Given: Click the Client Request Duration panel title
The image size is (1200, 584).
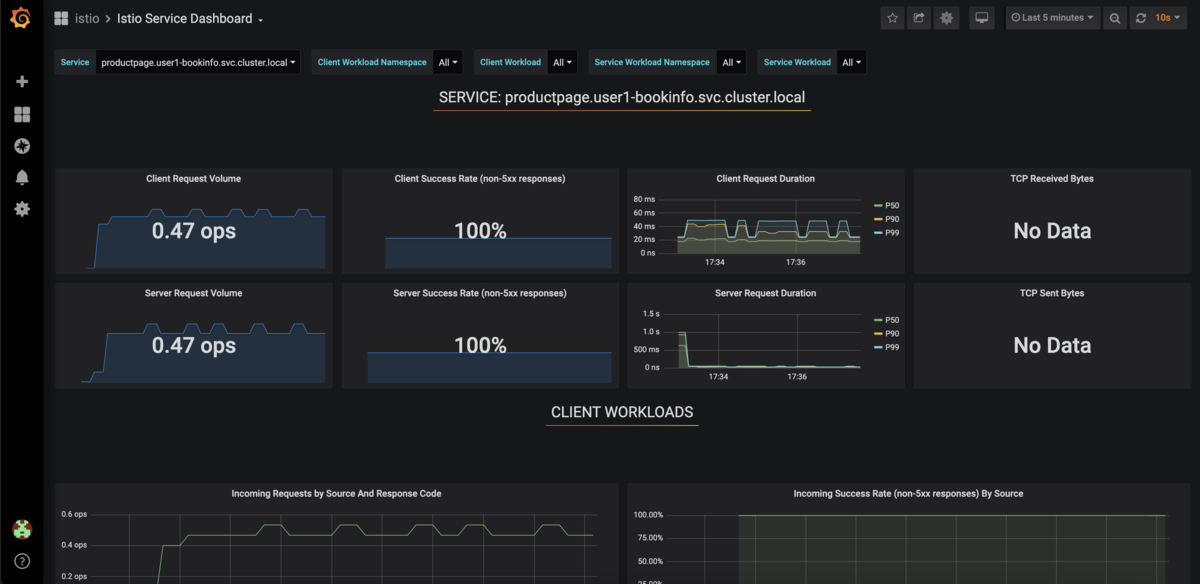Looking at the screenshot, I should tap(766, 179).
